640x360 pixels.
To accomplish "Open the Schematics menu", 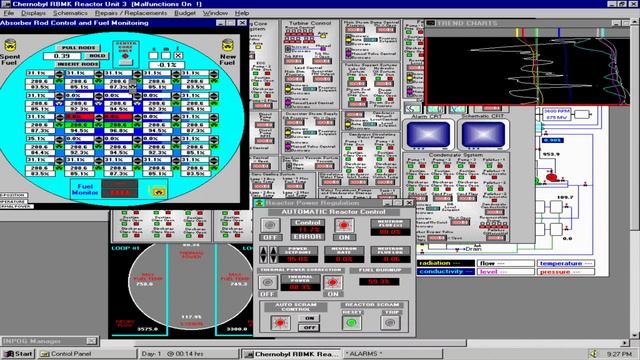I will 70,13.
